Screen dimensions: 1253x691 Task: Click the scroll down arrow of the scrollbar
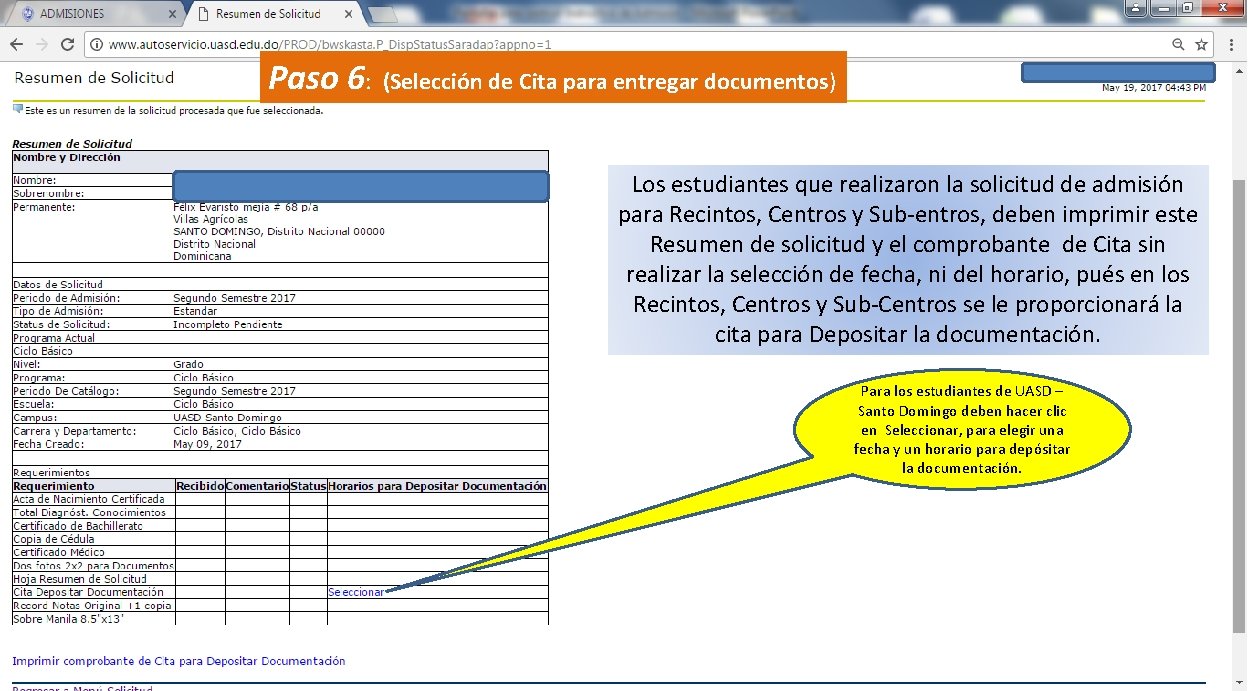click(x=1240, y=685)
